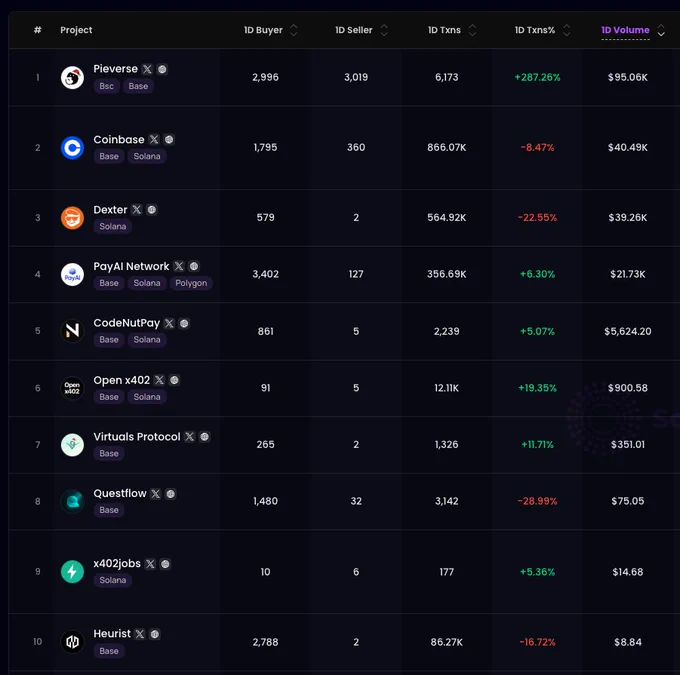Sort by 1D Buyer column arrows
The image size is (680, 675).
(294, 30)
